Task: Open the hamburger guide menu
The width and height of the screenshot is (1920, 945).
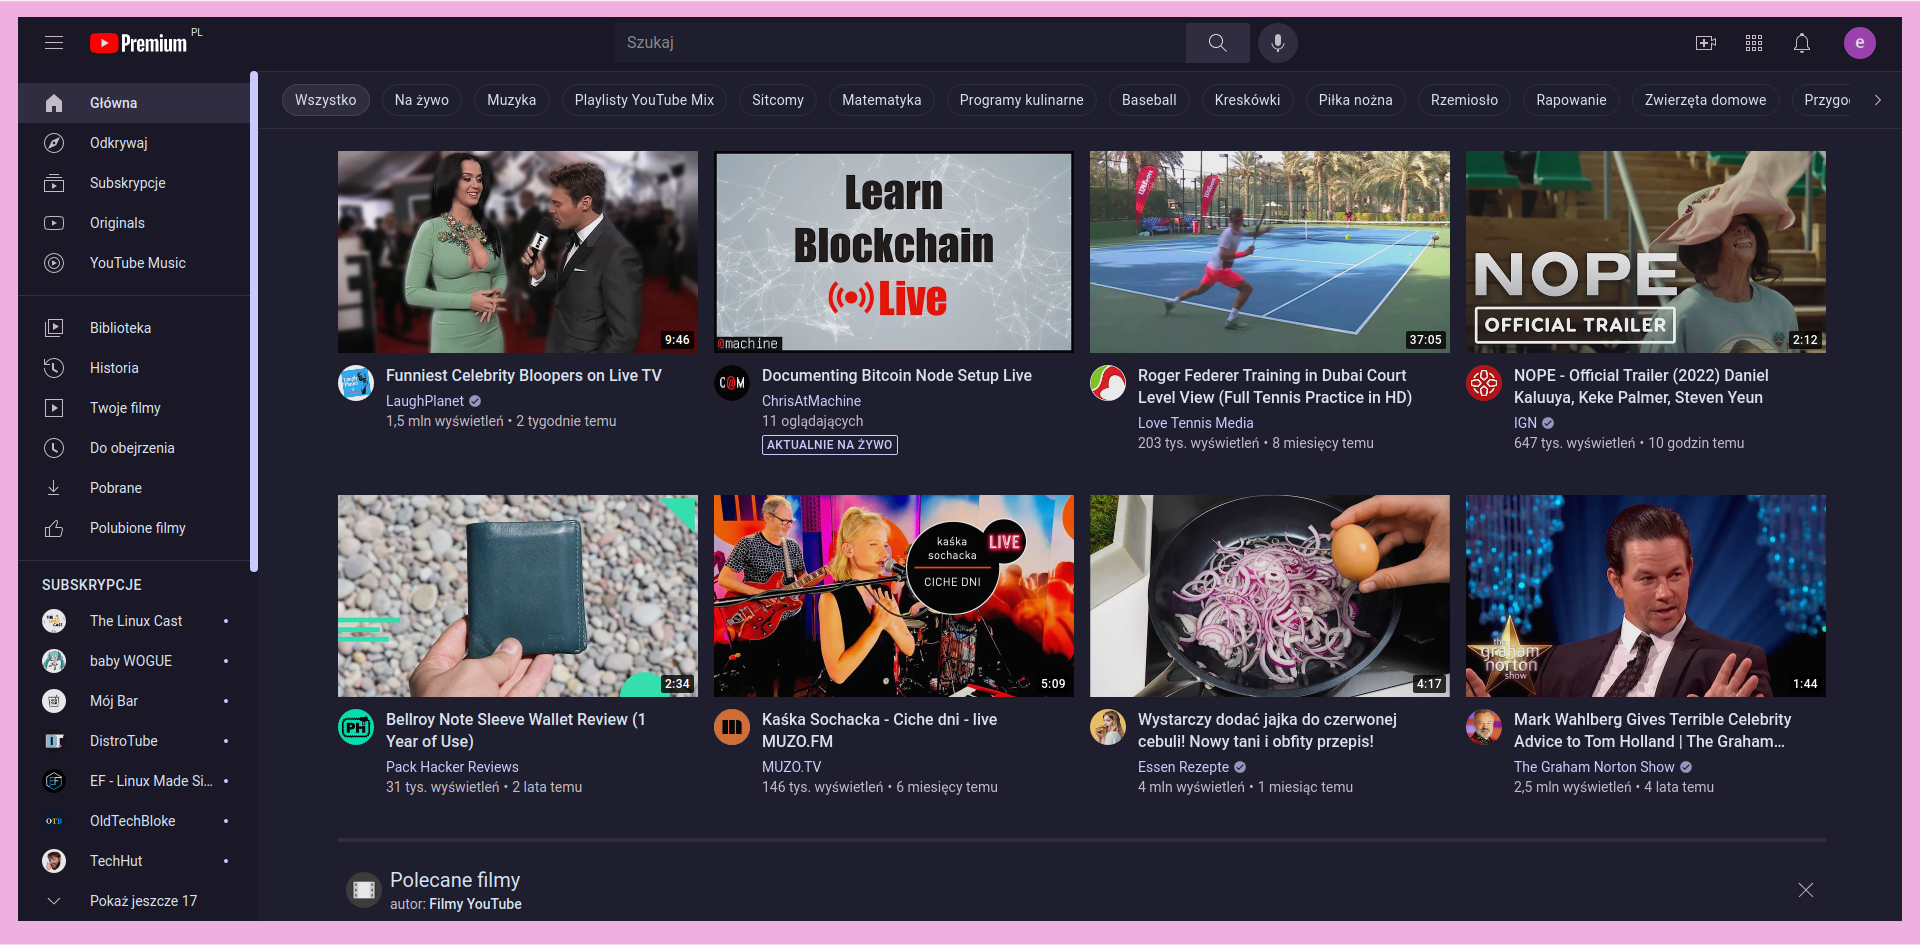Action: point(54,42)
